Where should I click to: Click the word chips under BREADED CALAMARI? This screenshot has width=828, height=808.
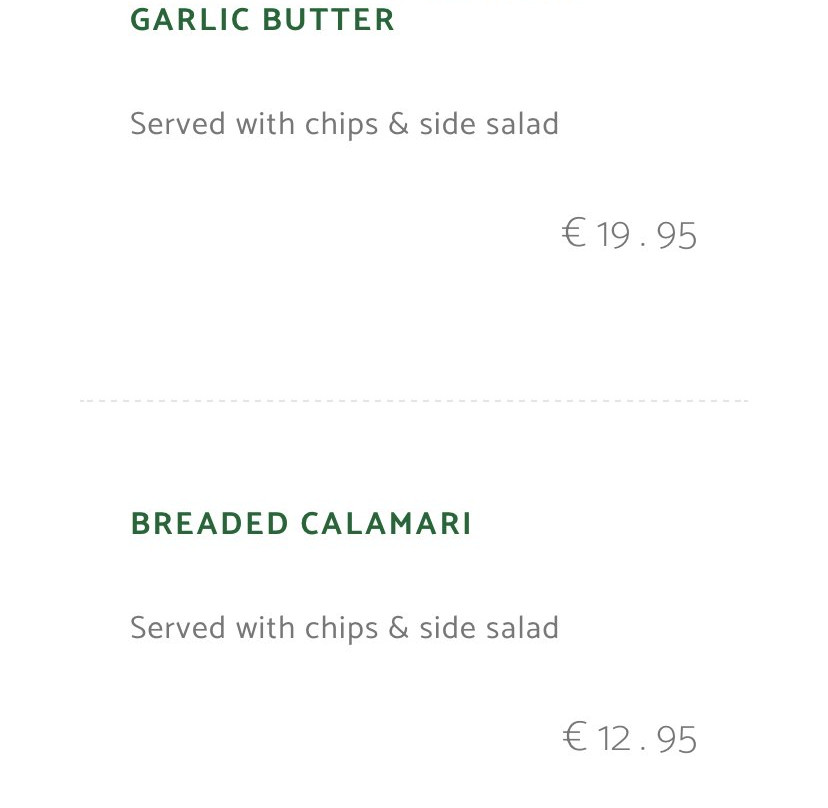341,630
